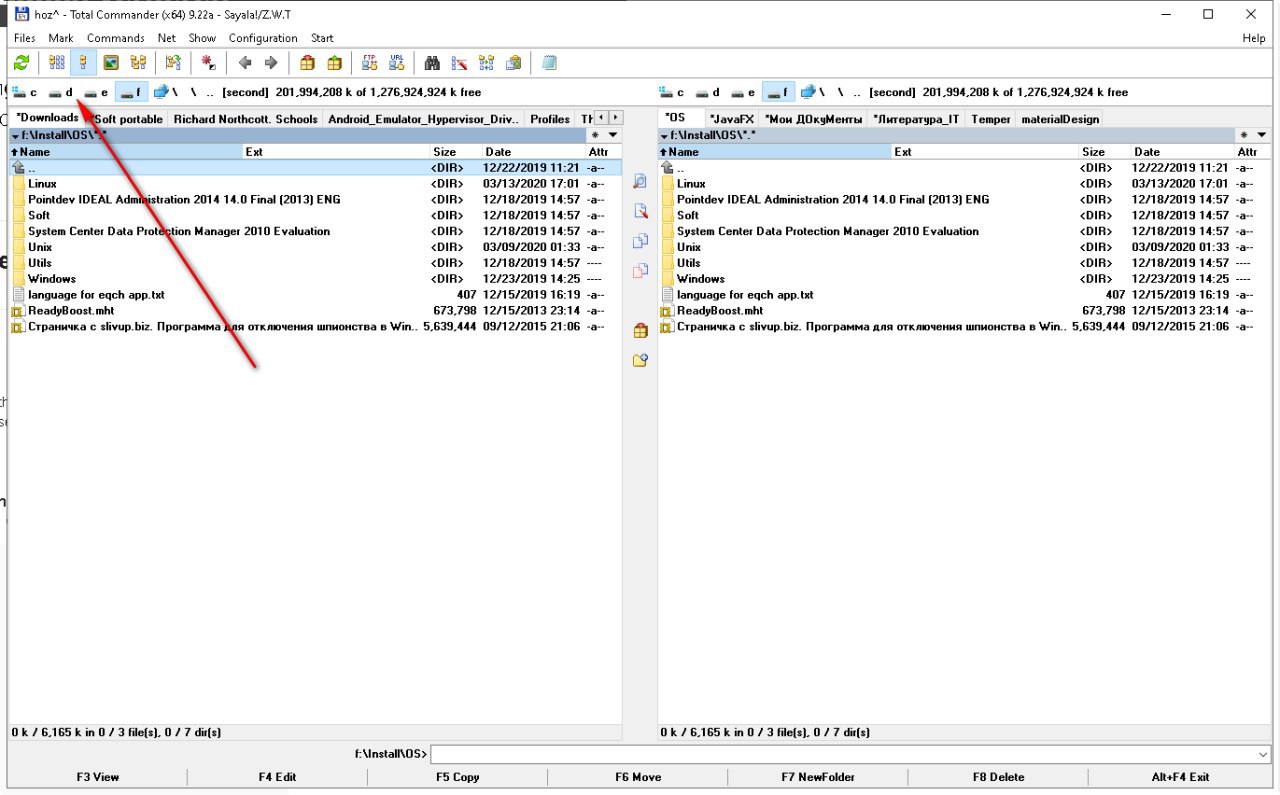
Task: Open the Configuration menu
Action: [263, 38]
